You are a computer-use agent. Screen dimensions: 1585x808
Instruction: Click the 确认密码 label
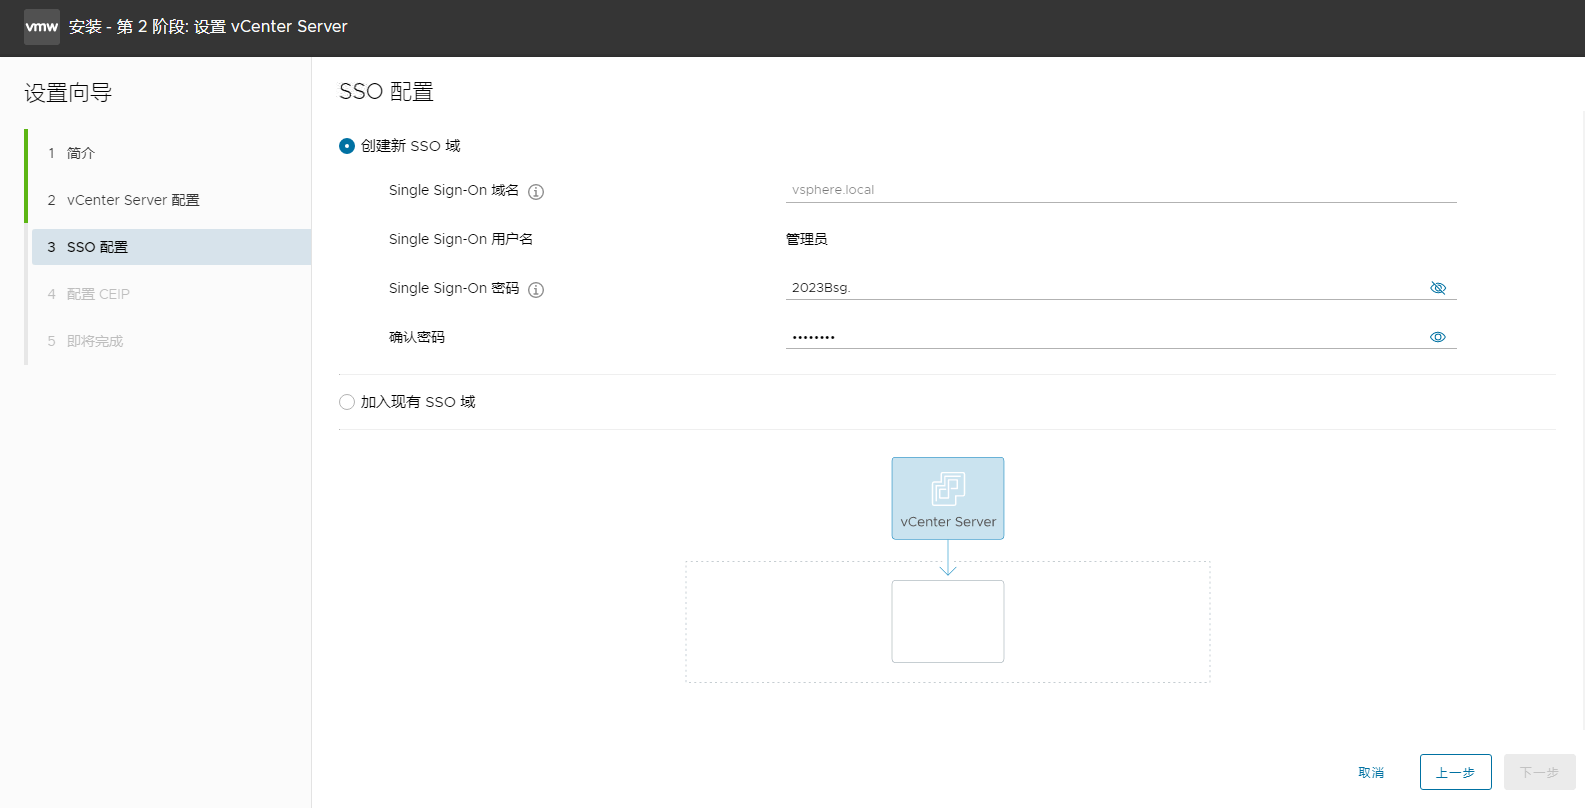[417, 337]
